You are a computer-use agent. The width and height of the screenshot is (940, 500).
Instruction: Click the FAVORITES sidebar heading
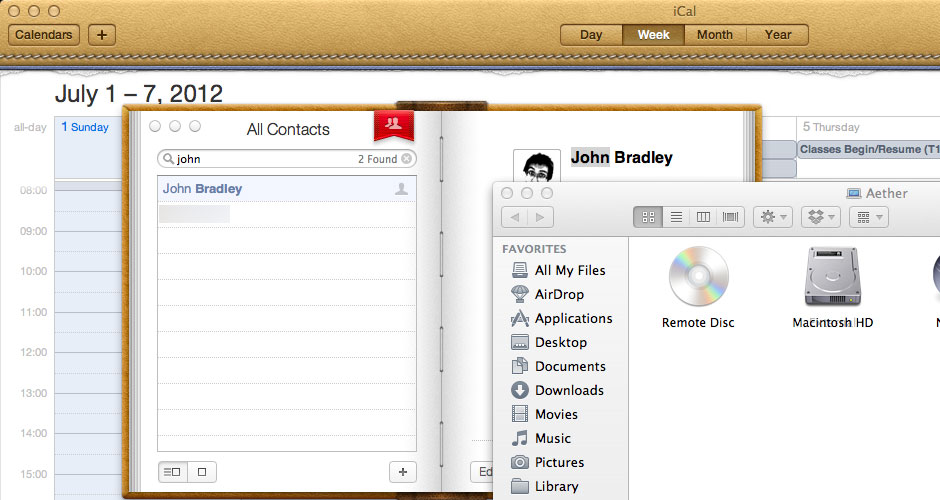(x=534, y=249)
